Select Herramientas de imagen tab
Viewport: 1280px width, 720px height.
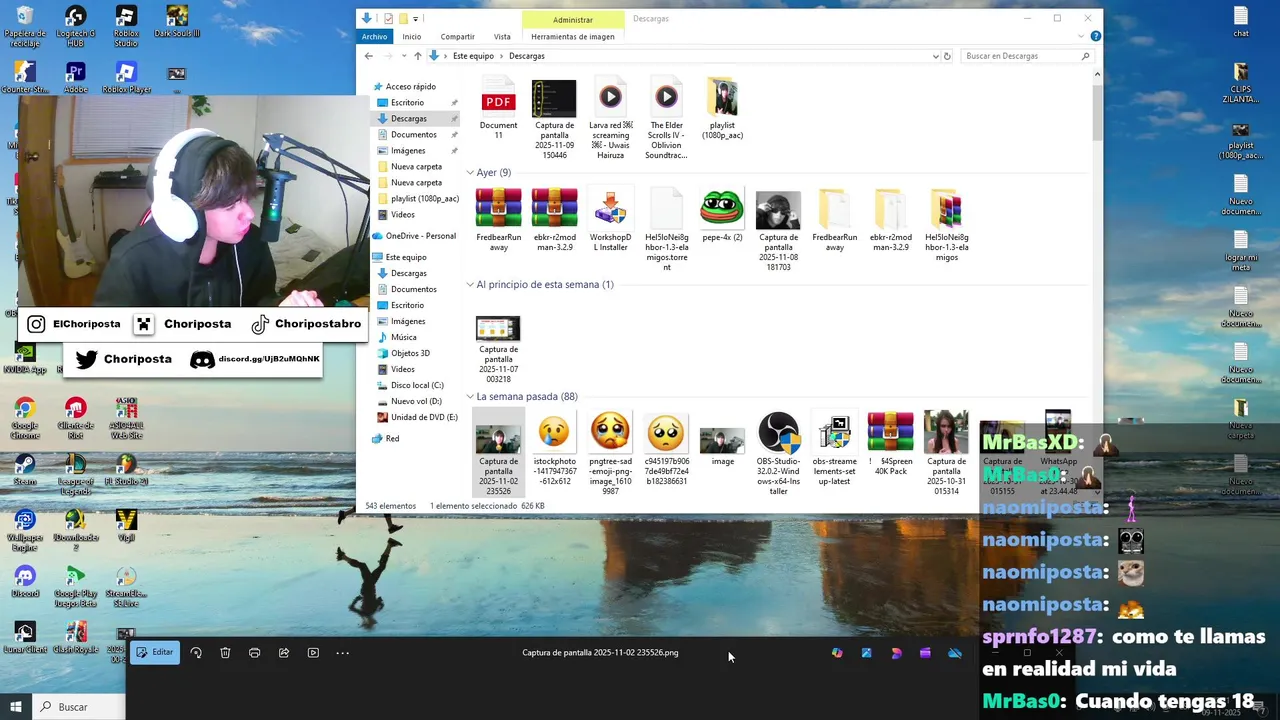click(573, 36)
